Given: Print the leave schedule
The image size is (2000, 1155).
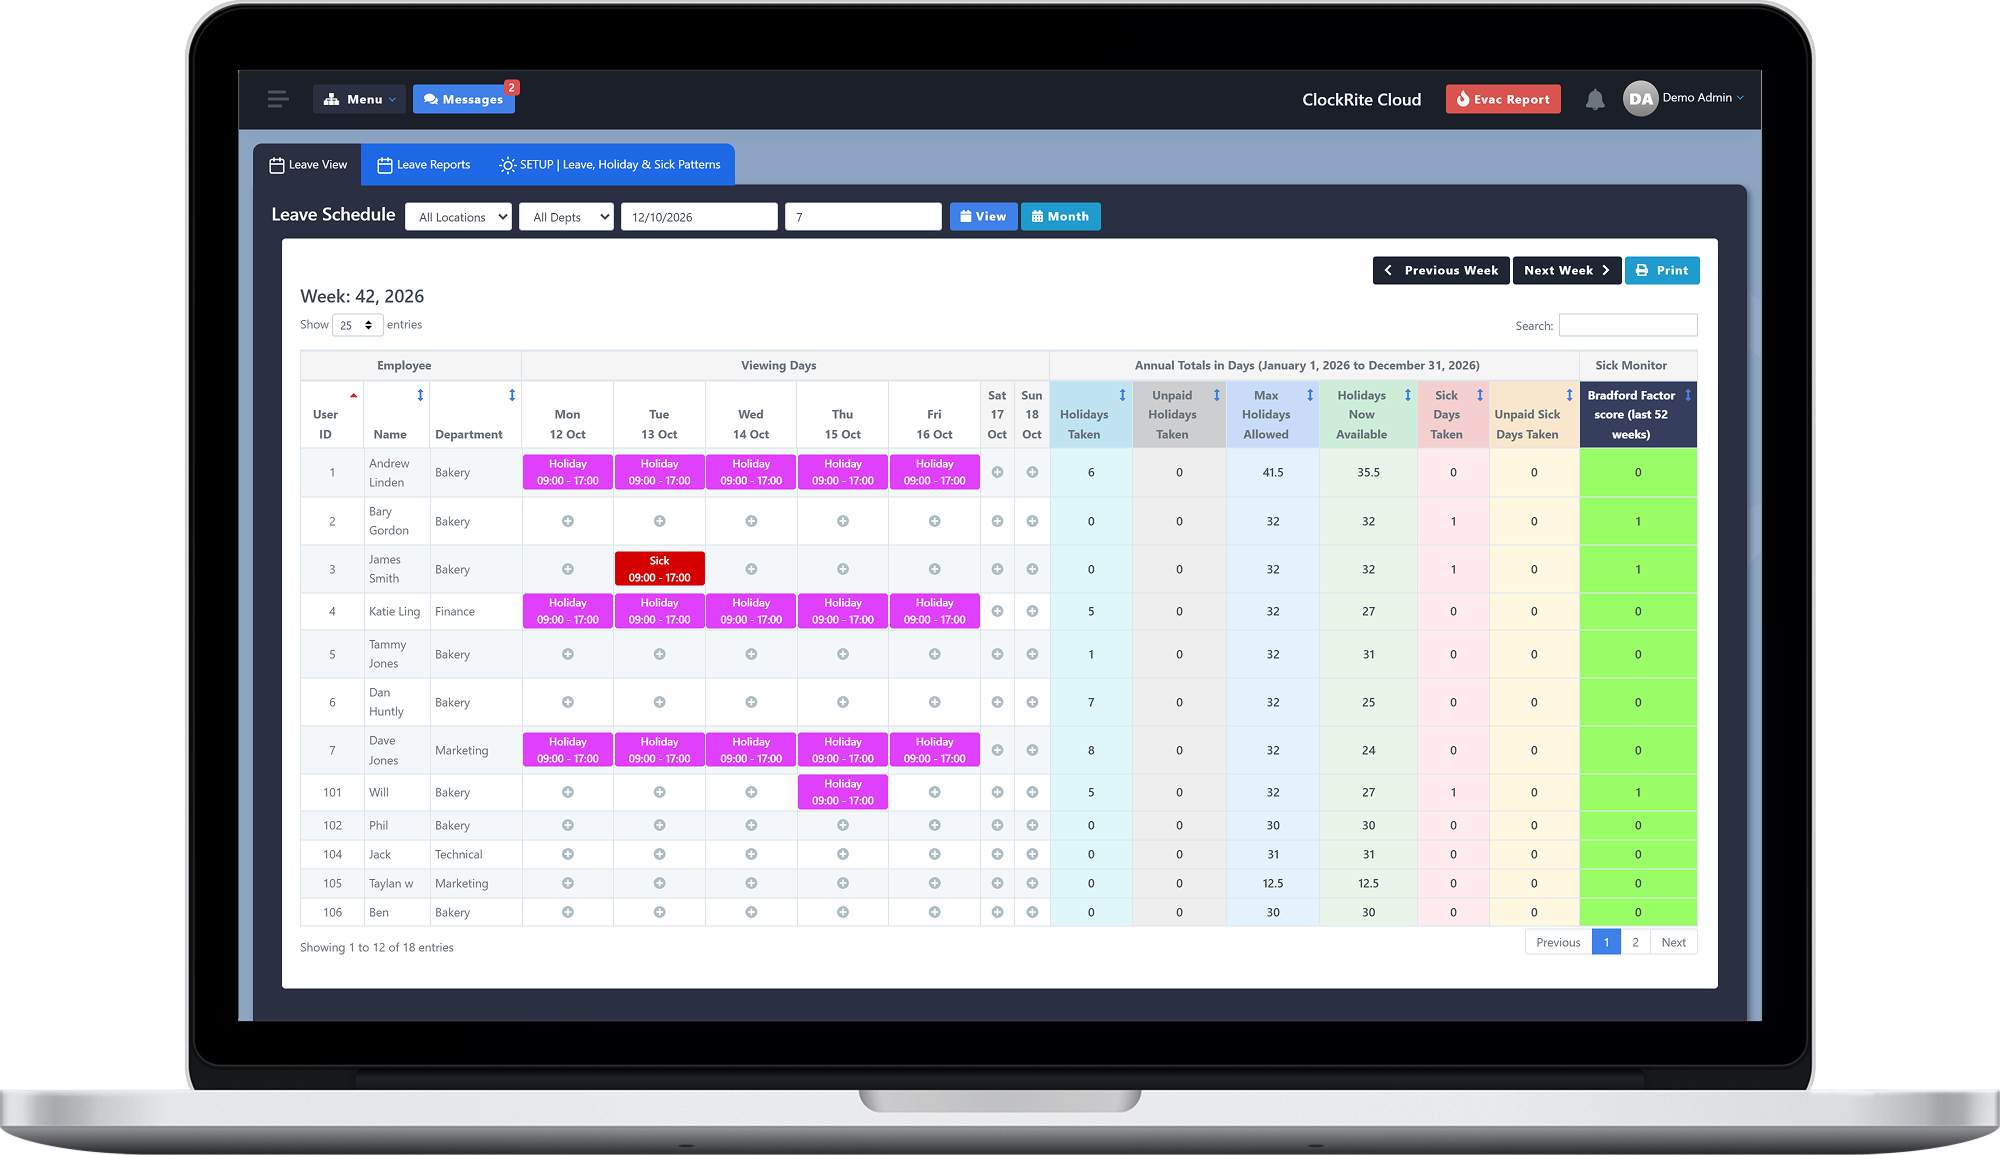Looking at the screenshot, I should click(x=1662, y=271).
